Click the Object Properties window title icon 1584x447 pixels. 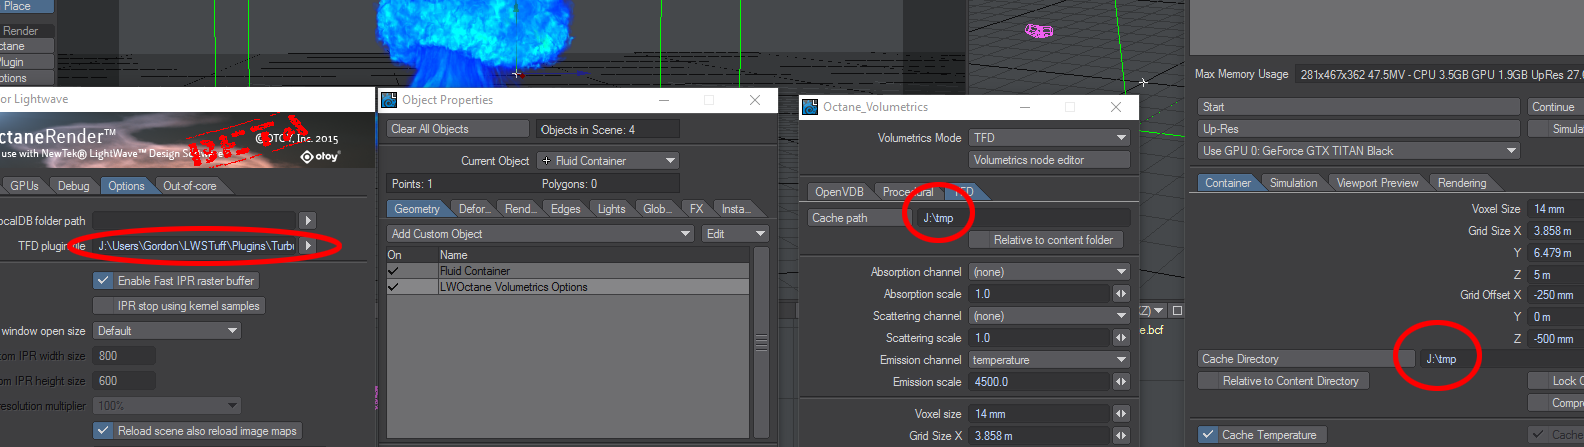click(x=389, y=100)
